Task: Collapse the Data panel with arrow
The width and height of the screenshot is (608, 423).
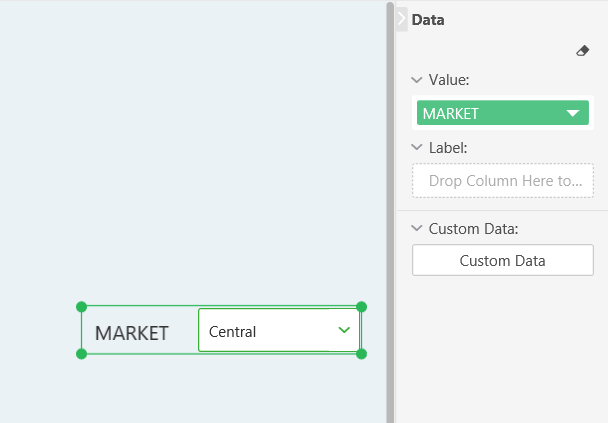Action: pos(401,19)
